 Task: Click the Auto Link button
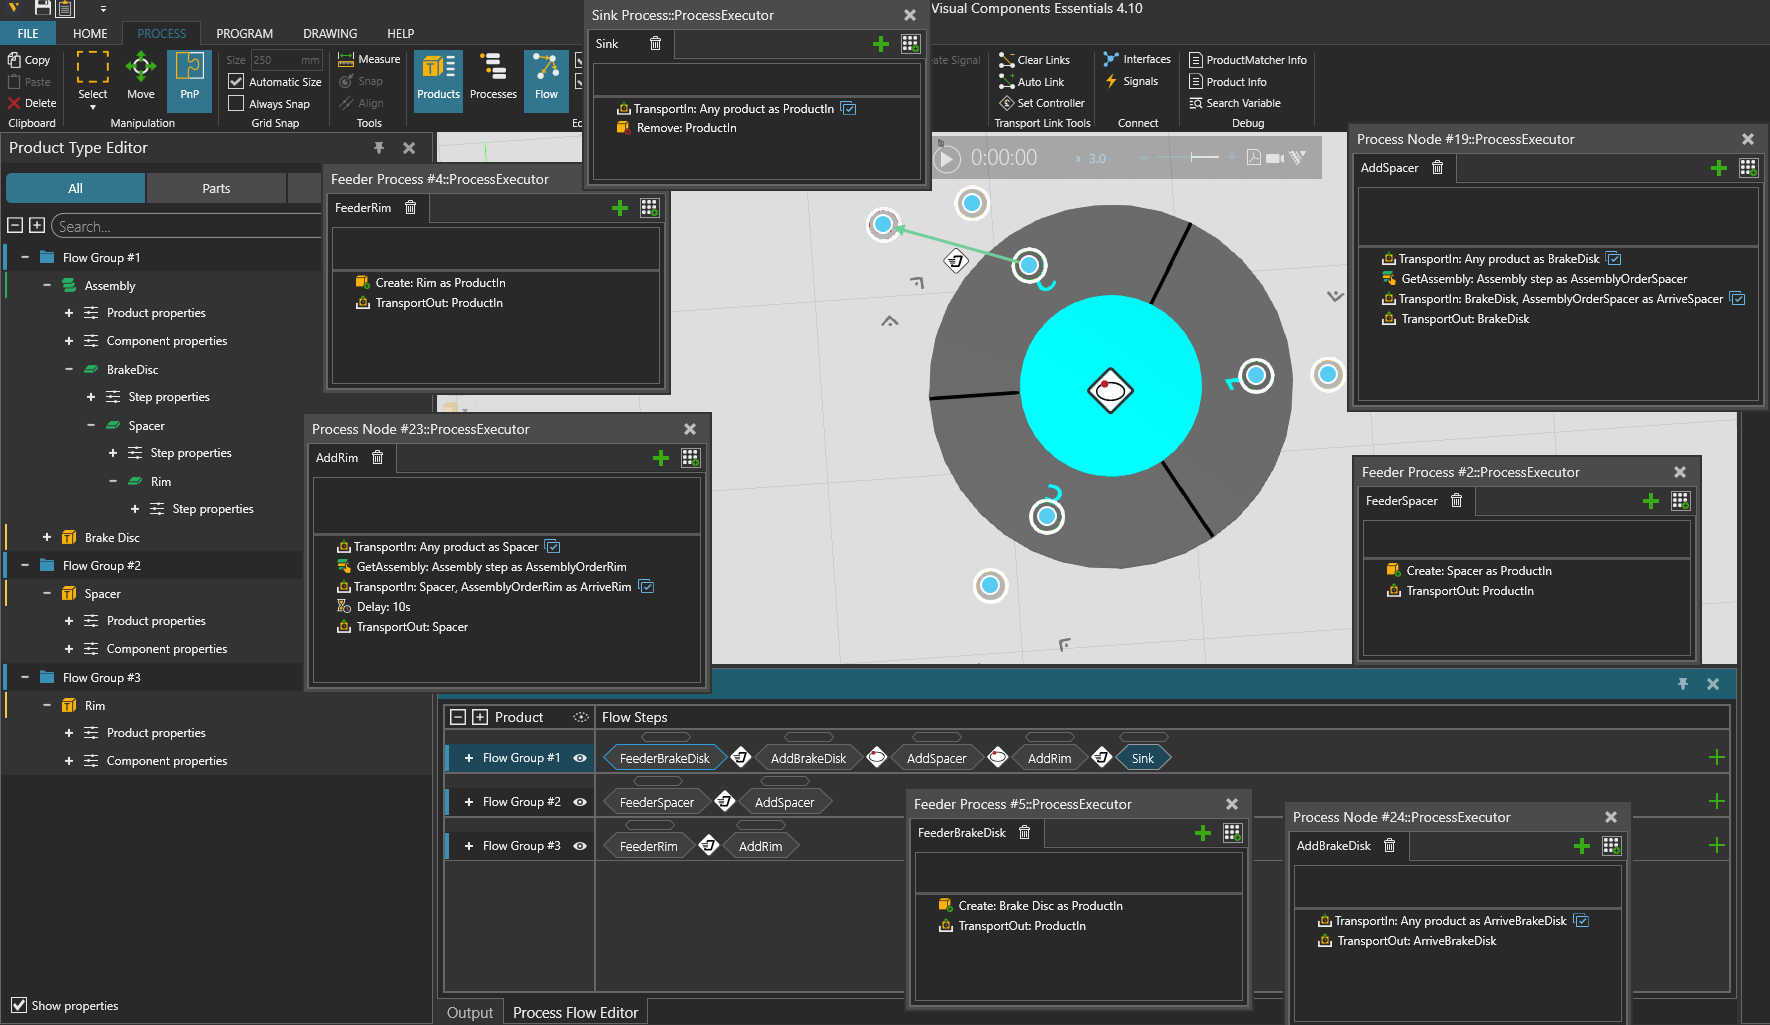point(1031,82)
